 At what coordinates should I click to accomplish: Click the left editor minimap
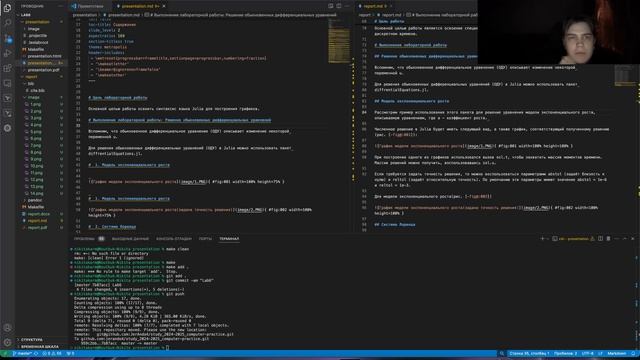point(339,41)
